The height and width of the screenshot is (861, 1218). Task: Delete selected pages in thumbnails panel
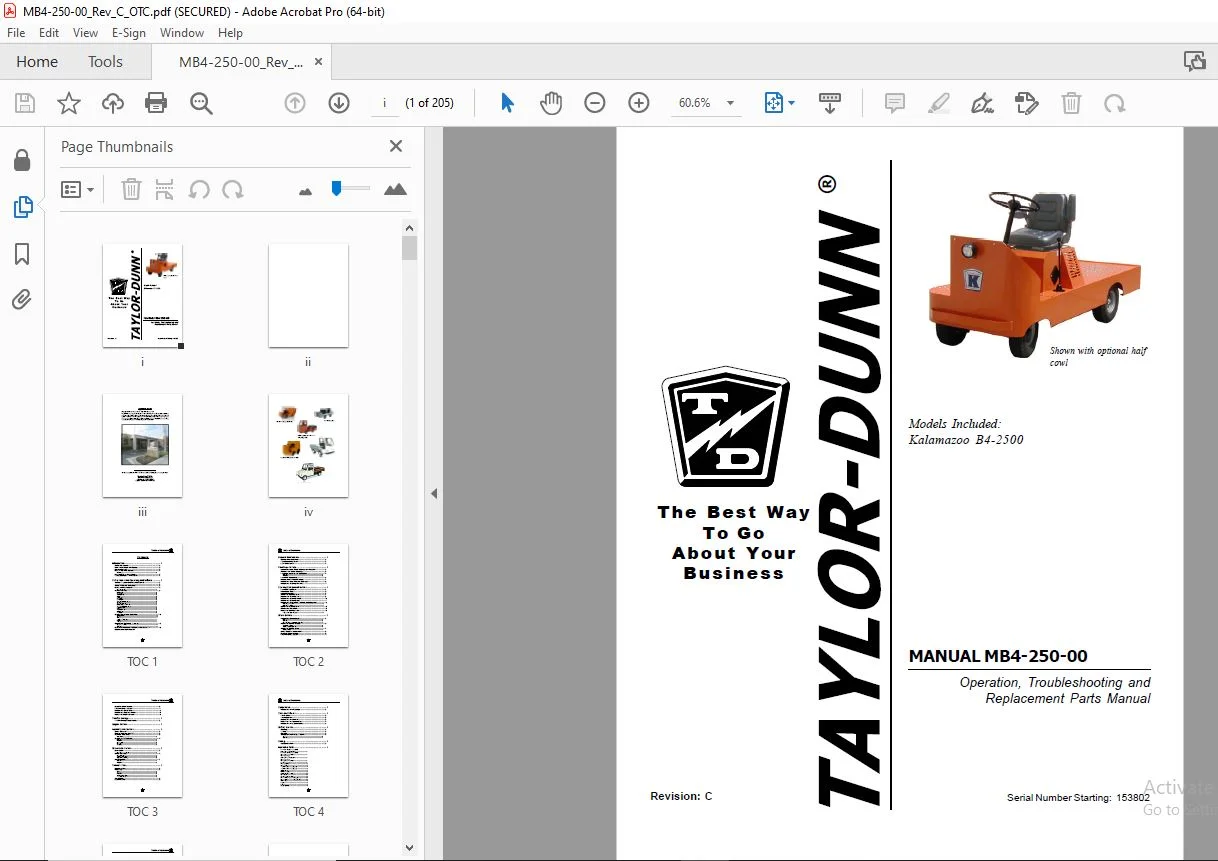(131, 189)
